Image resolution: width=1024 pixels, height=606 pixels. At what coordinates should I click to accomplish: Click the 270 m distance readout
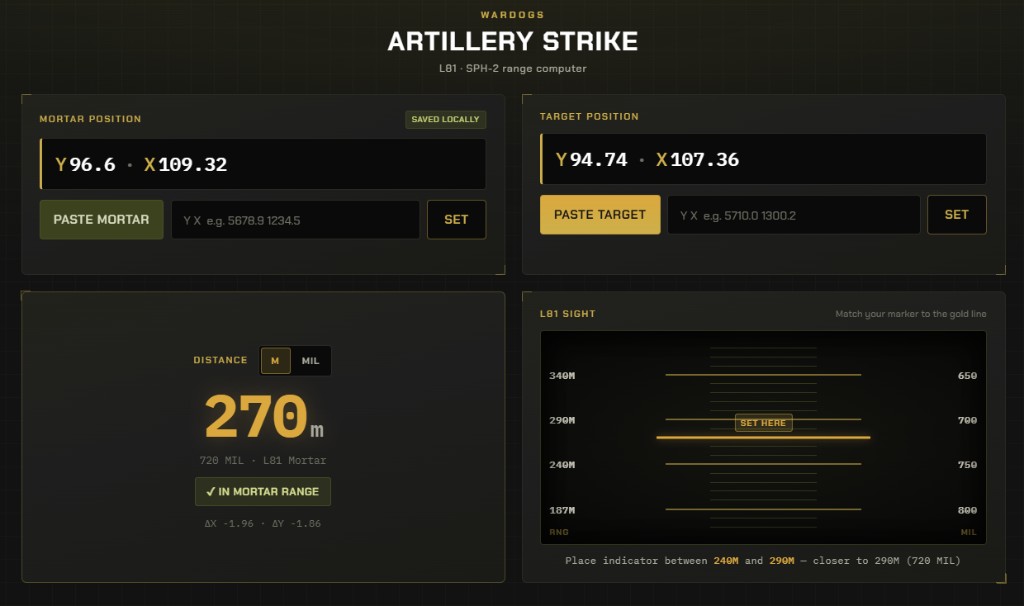point(264,416)
